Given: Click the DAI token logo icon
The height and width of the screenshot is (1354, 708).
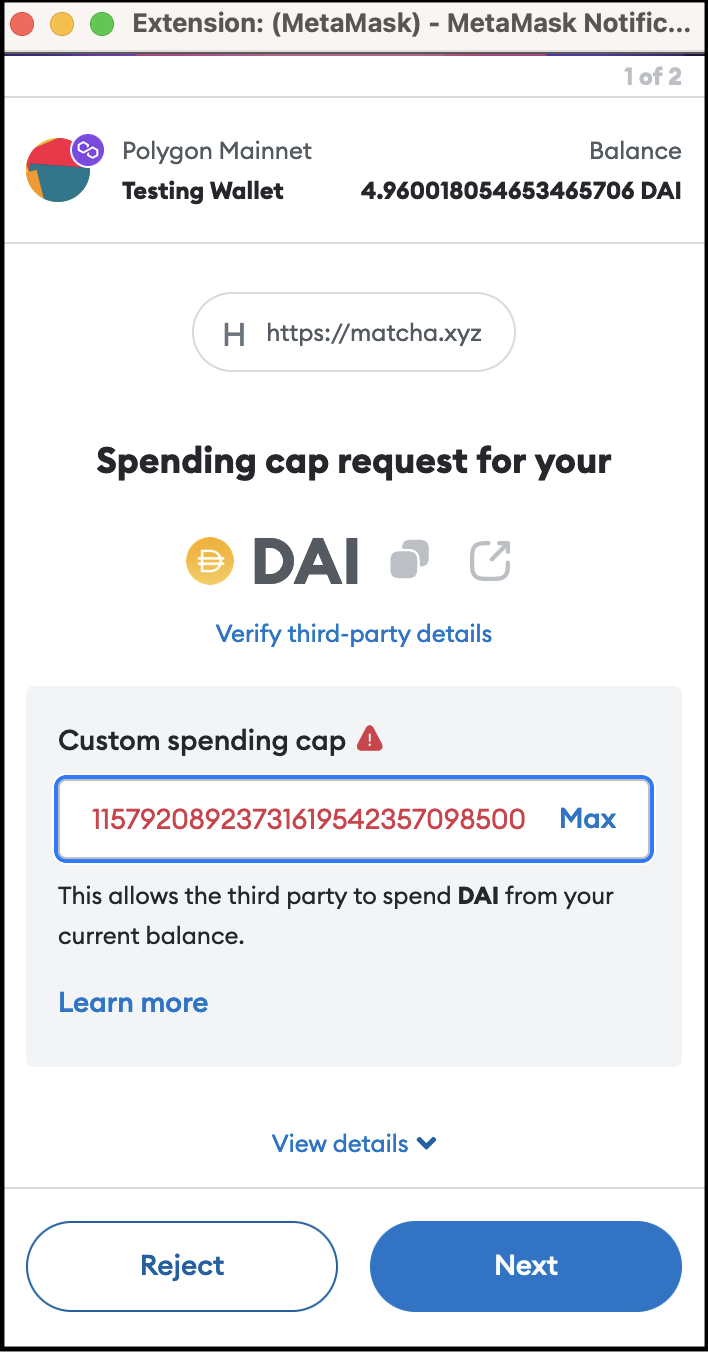Looking at the screenshot, I should [210, 561].
